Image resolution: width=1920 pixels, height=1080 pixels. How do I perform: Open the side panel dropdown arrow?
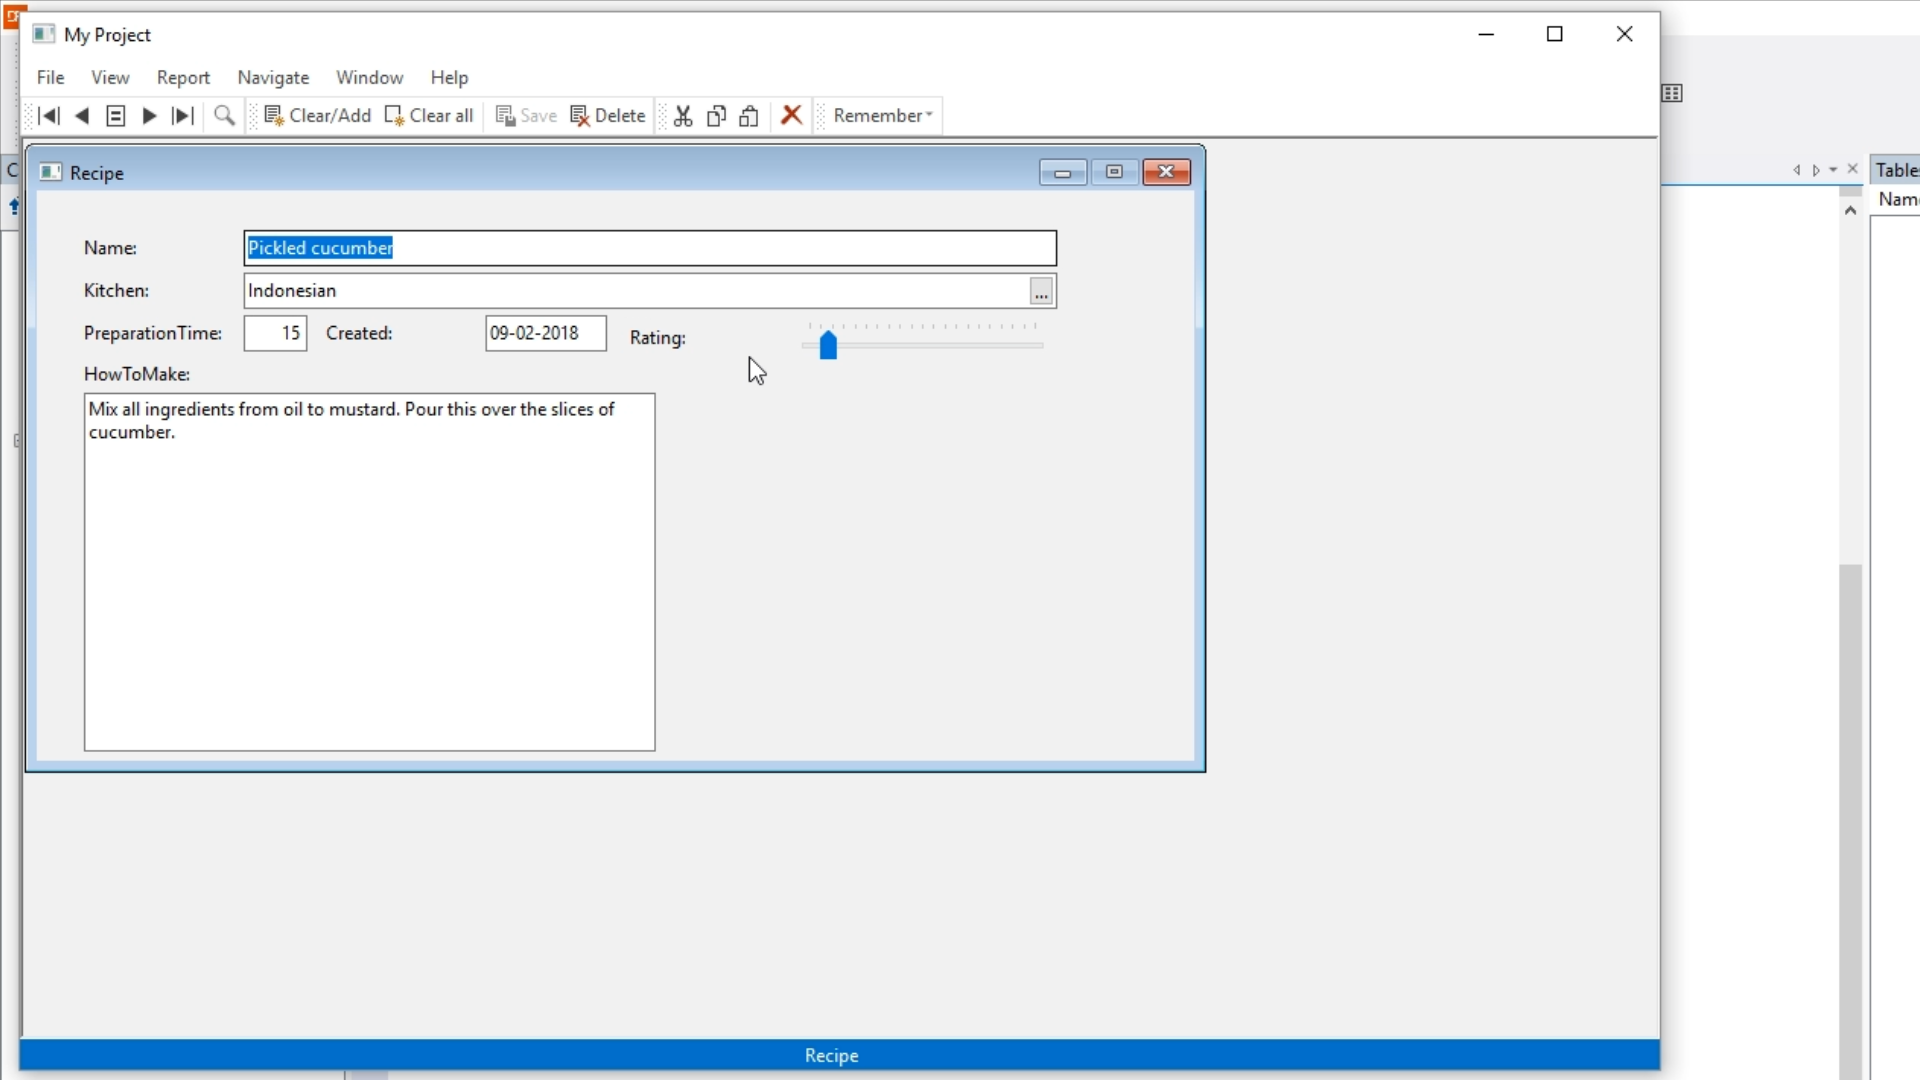click(x=1833, y=170)
